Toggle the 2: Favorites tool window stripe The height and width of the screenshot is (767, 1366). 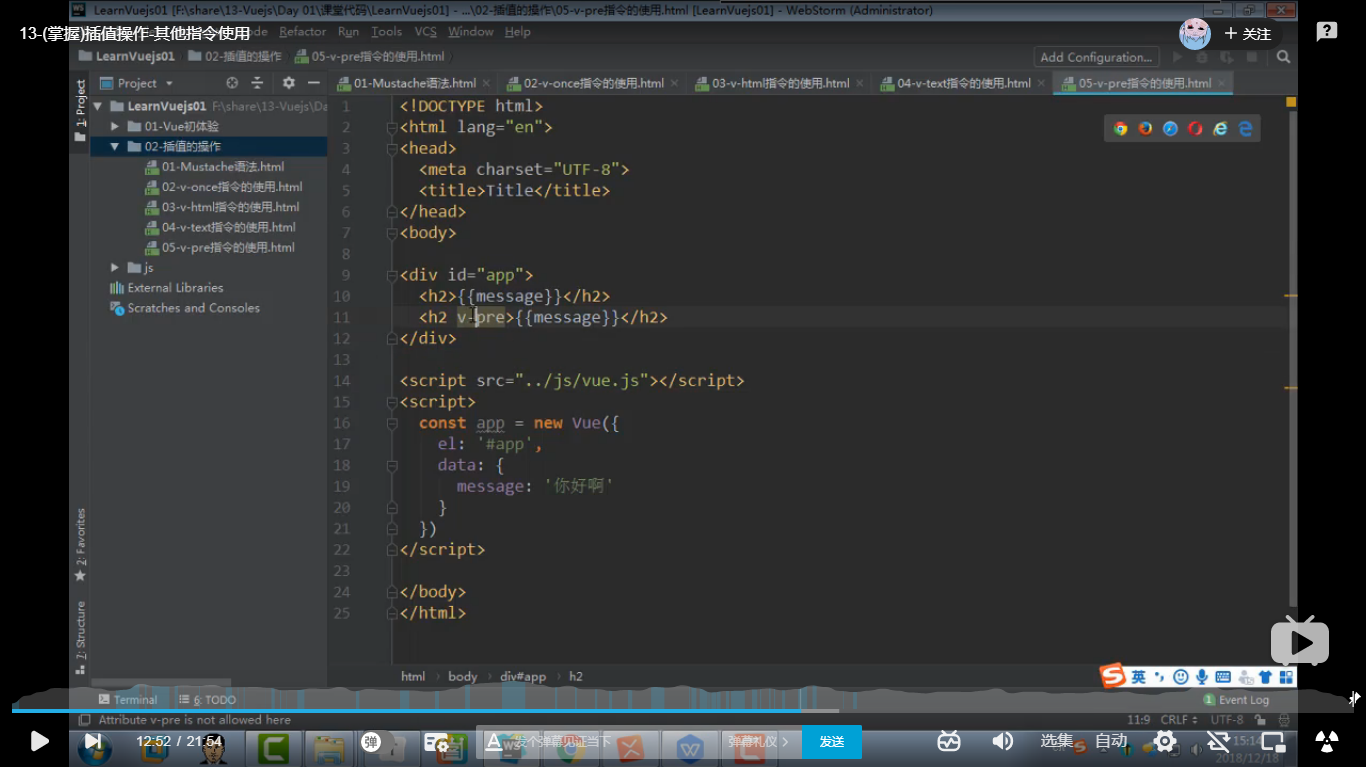[x=80, y=545]
